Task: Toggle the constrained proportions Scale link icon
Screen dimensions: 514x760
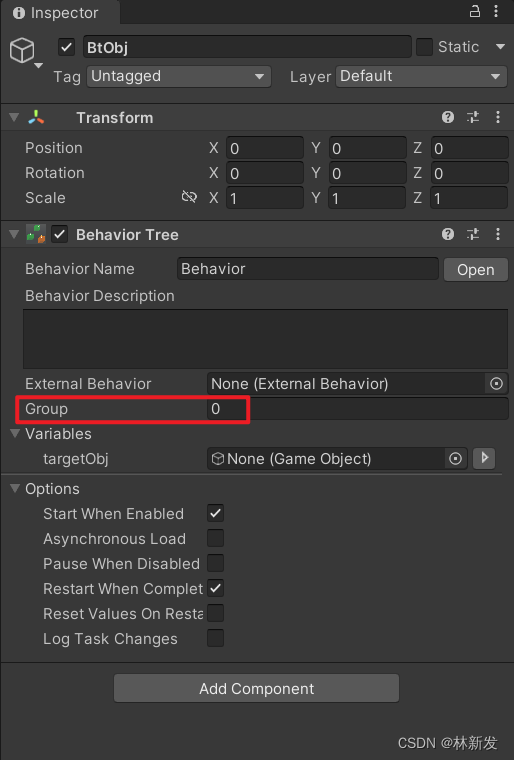Action: tap(189, 197)
